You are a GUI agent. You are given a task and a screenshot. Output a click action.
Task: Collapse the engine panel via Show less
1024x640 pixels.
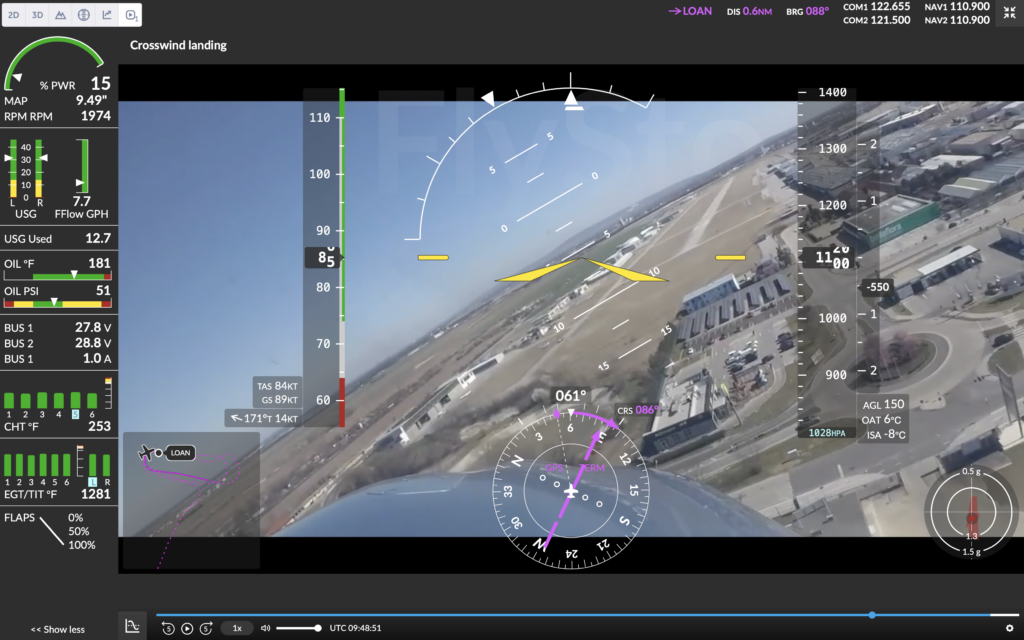[57, 629]
